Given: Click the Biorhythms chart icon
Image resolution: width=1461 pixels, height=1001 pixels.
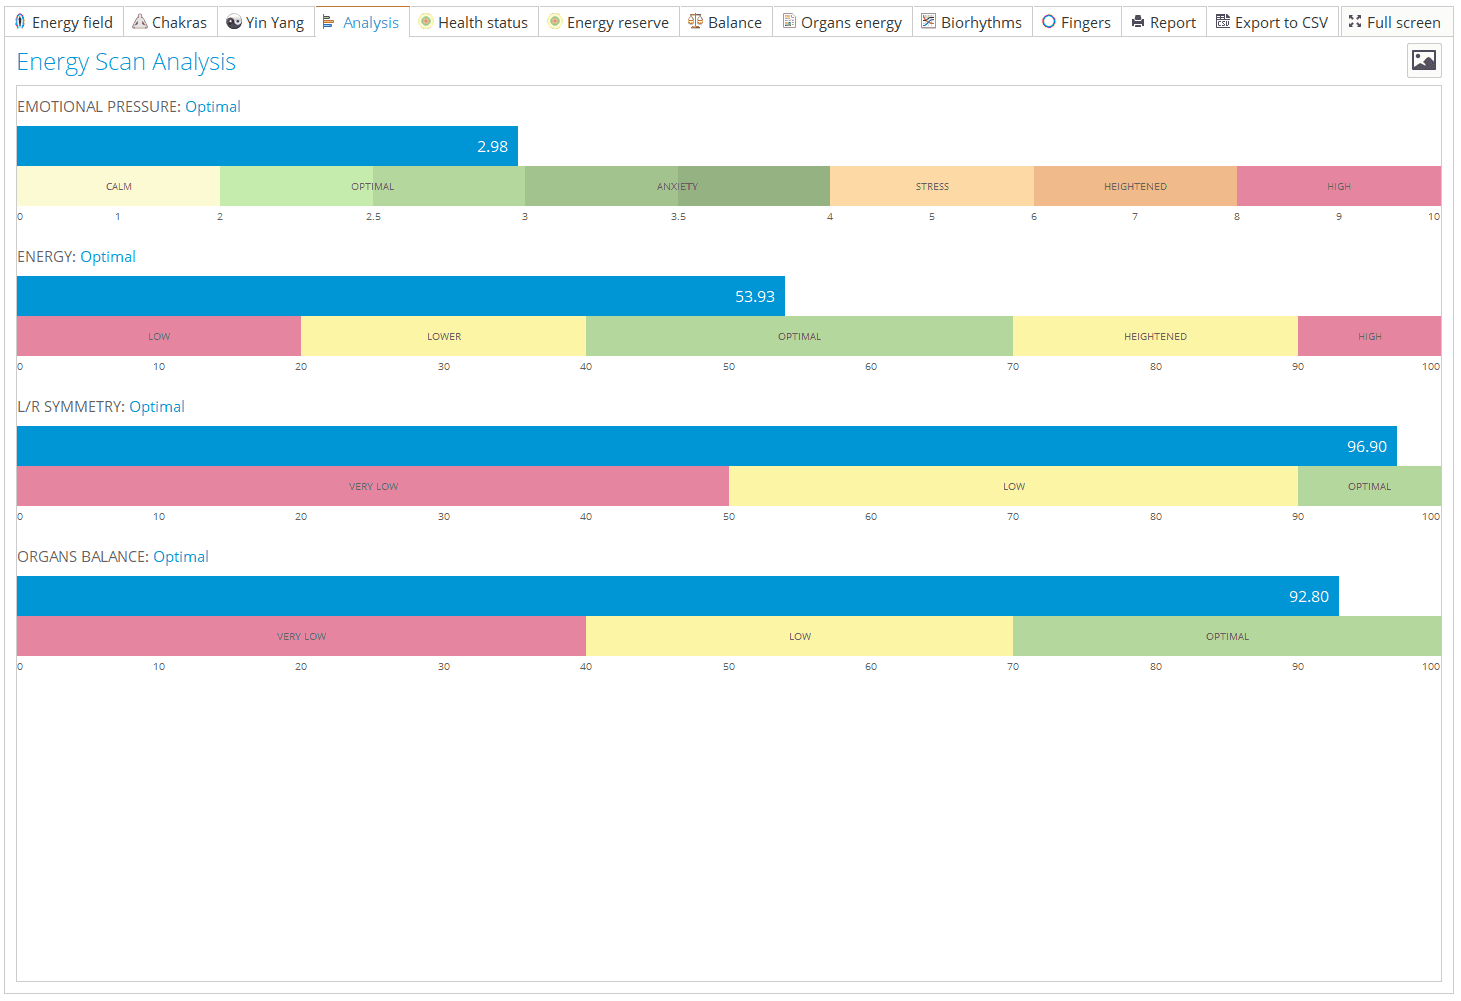Looking at the screenshot, I should pyautogui.click(x=929, y=22).
